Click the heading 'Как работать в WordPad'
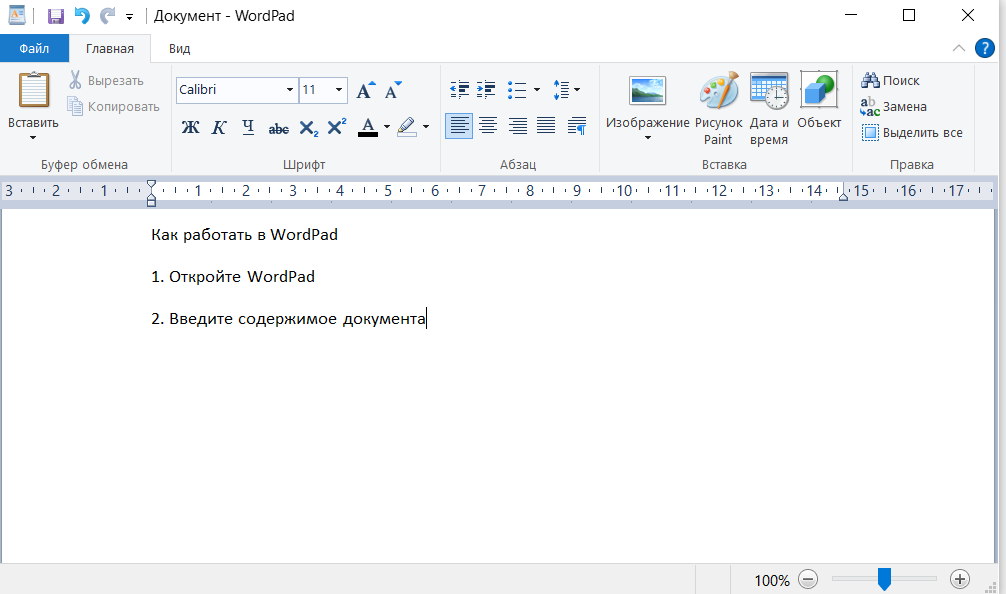 (x=244, y=235)
